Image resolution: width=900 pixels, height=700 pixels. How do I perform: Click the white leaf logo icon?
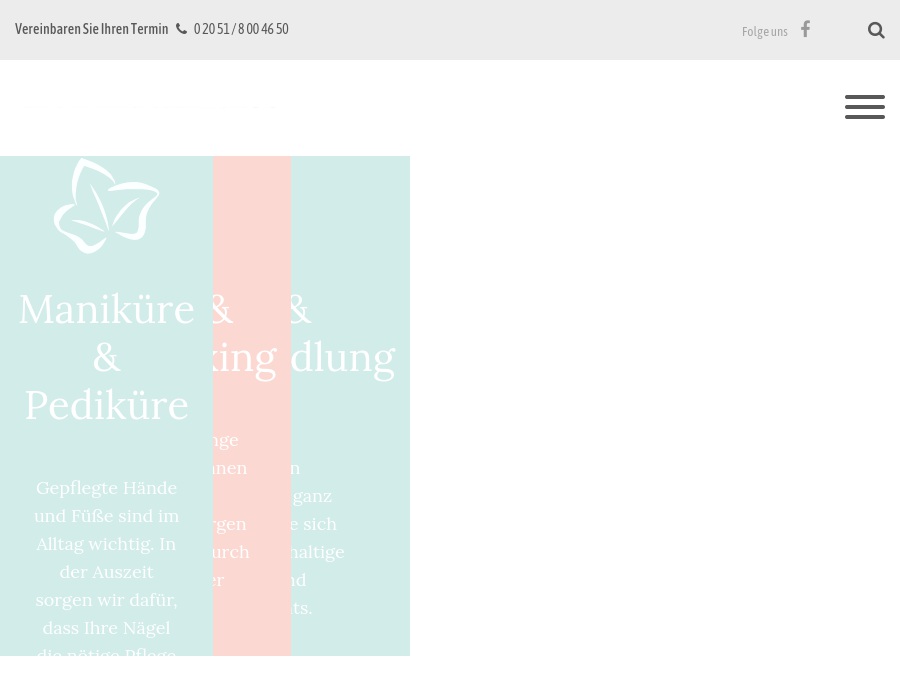point(106,206)
